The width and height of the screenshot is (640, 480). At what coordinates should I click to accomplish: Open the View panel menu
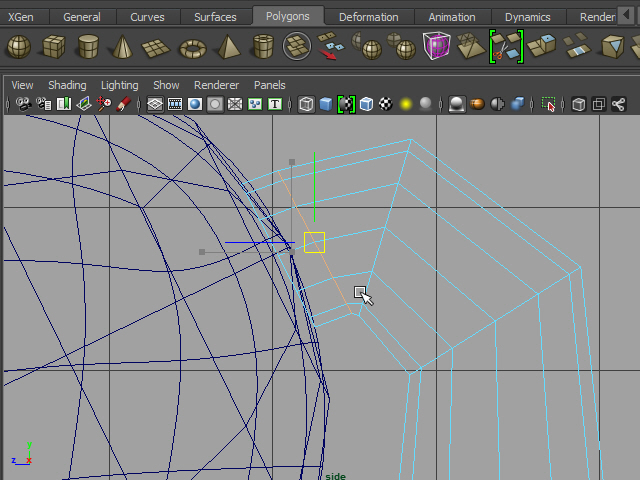point(22,85)
